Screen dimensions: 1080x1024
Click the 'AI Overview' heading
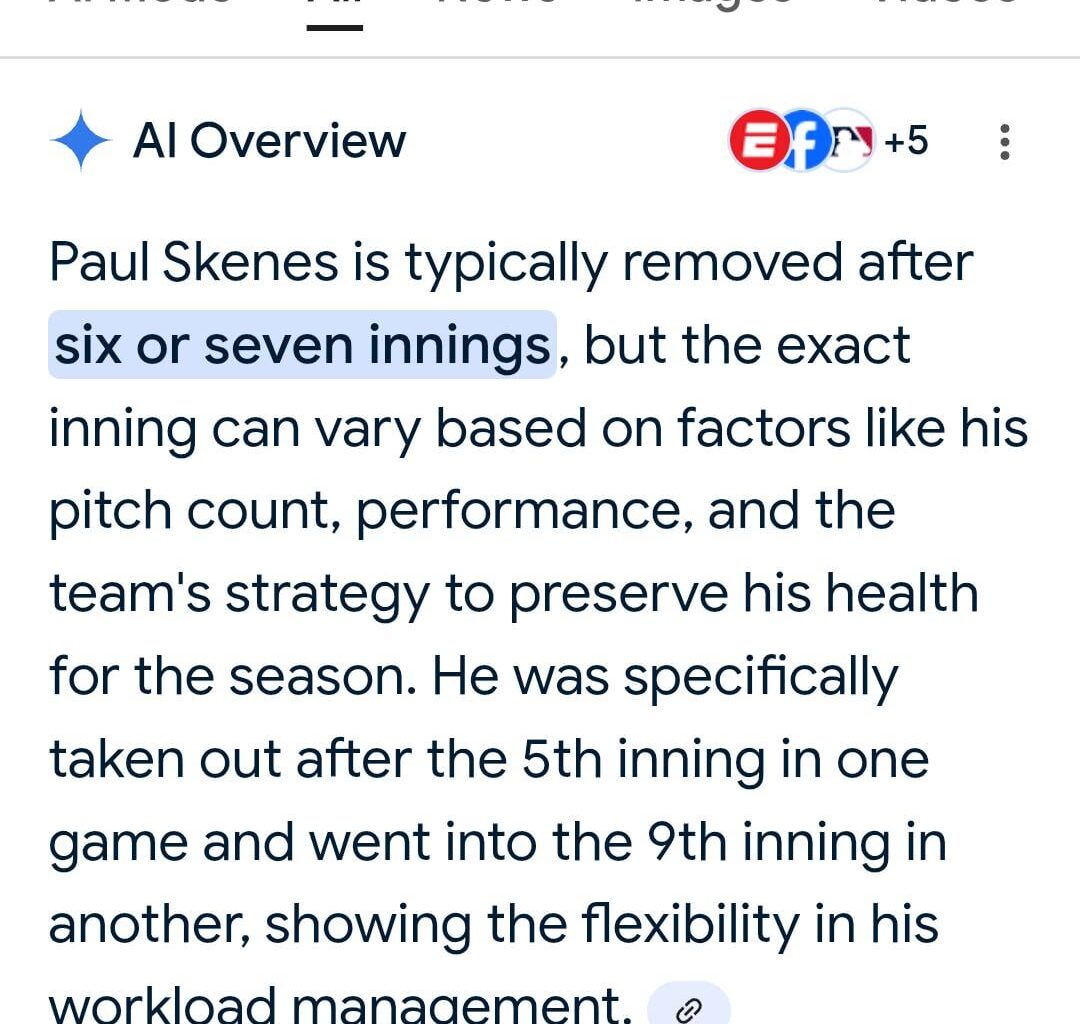click(x=270, y=141)
